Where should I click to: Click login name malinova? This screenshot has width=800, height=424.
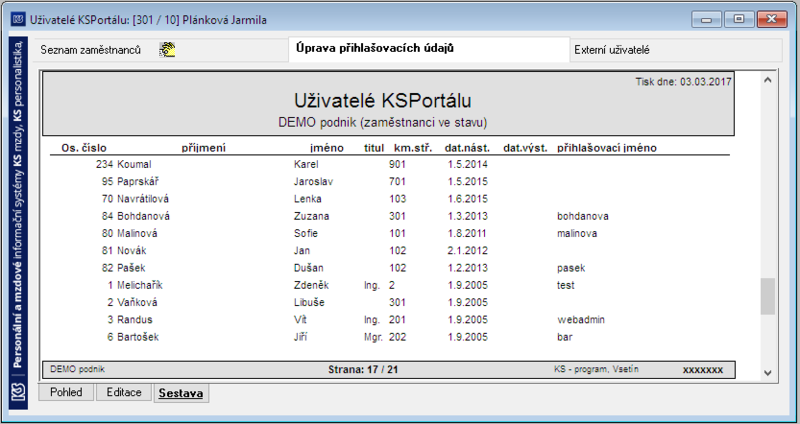click(x=577, y=234)
